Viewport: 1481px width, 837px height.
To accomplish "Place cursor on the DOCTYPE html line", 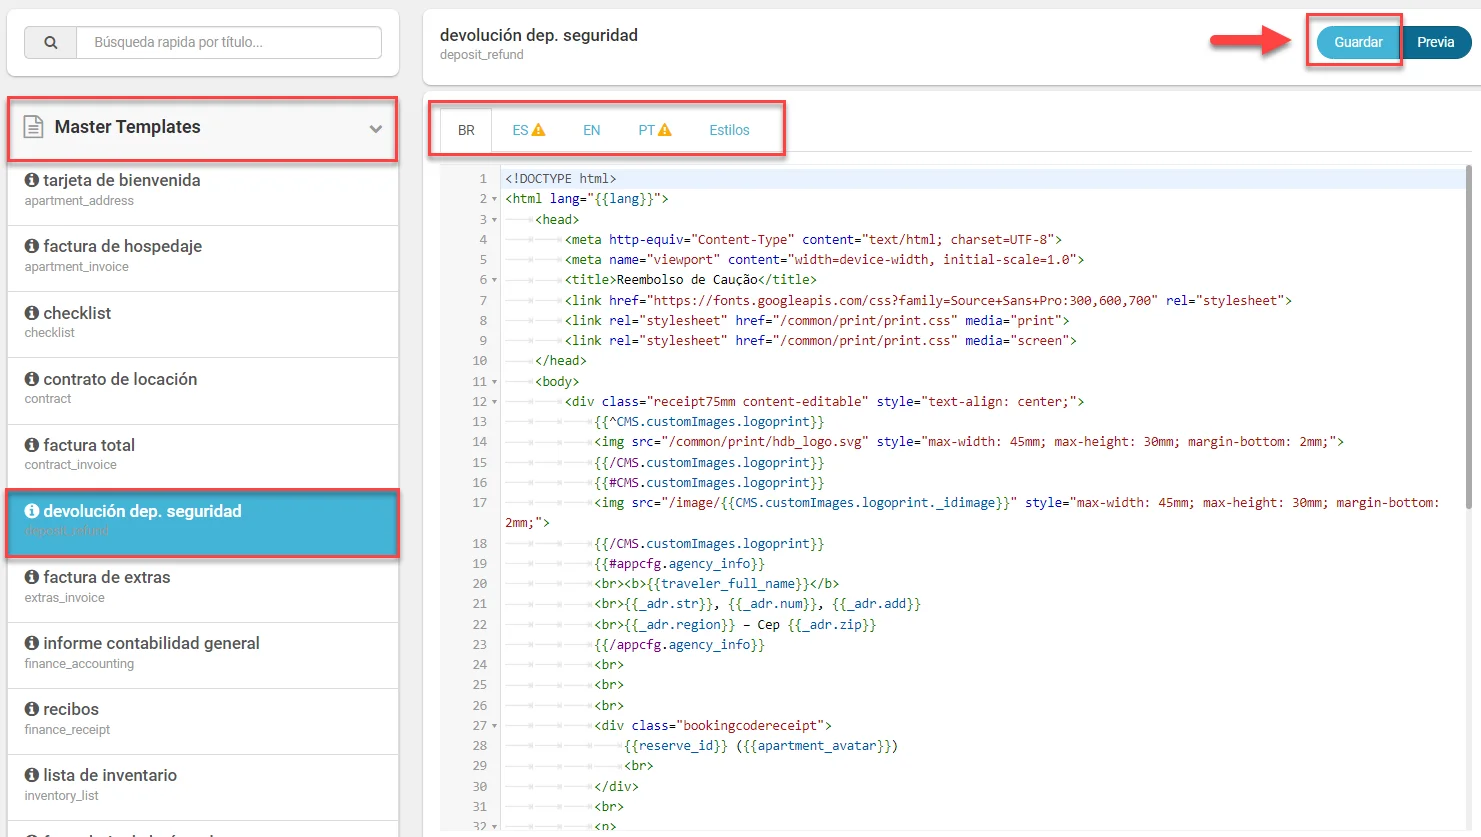I will click(x=561, y=179).
